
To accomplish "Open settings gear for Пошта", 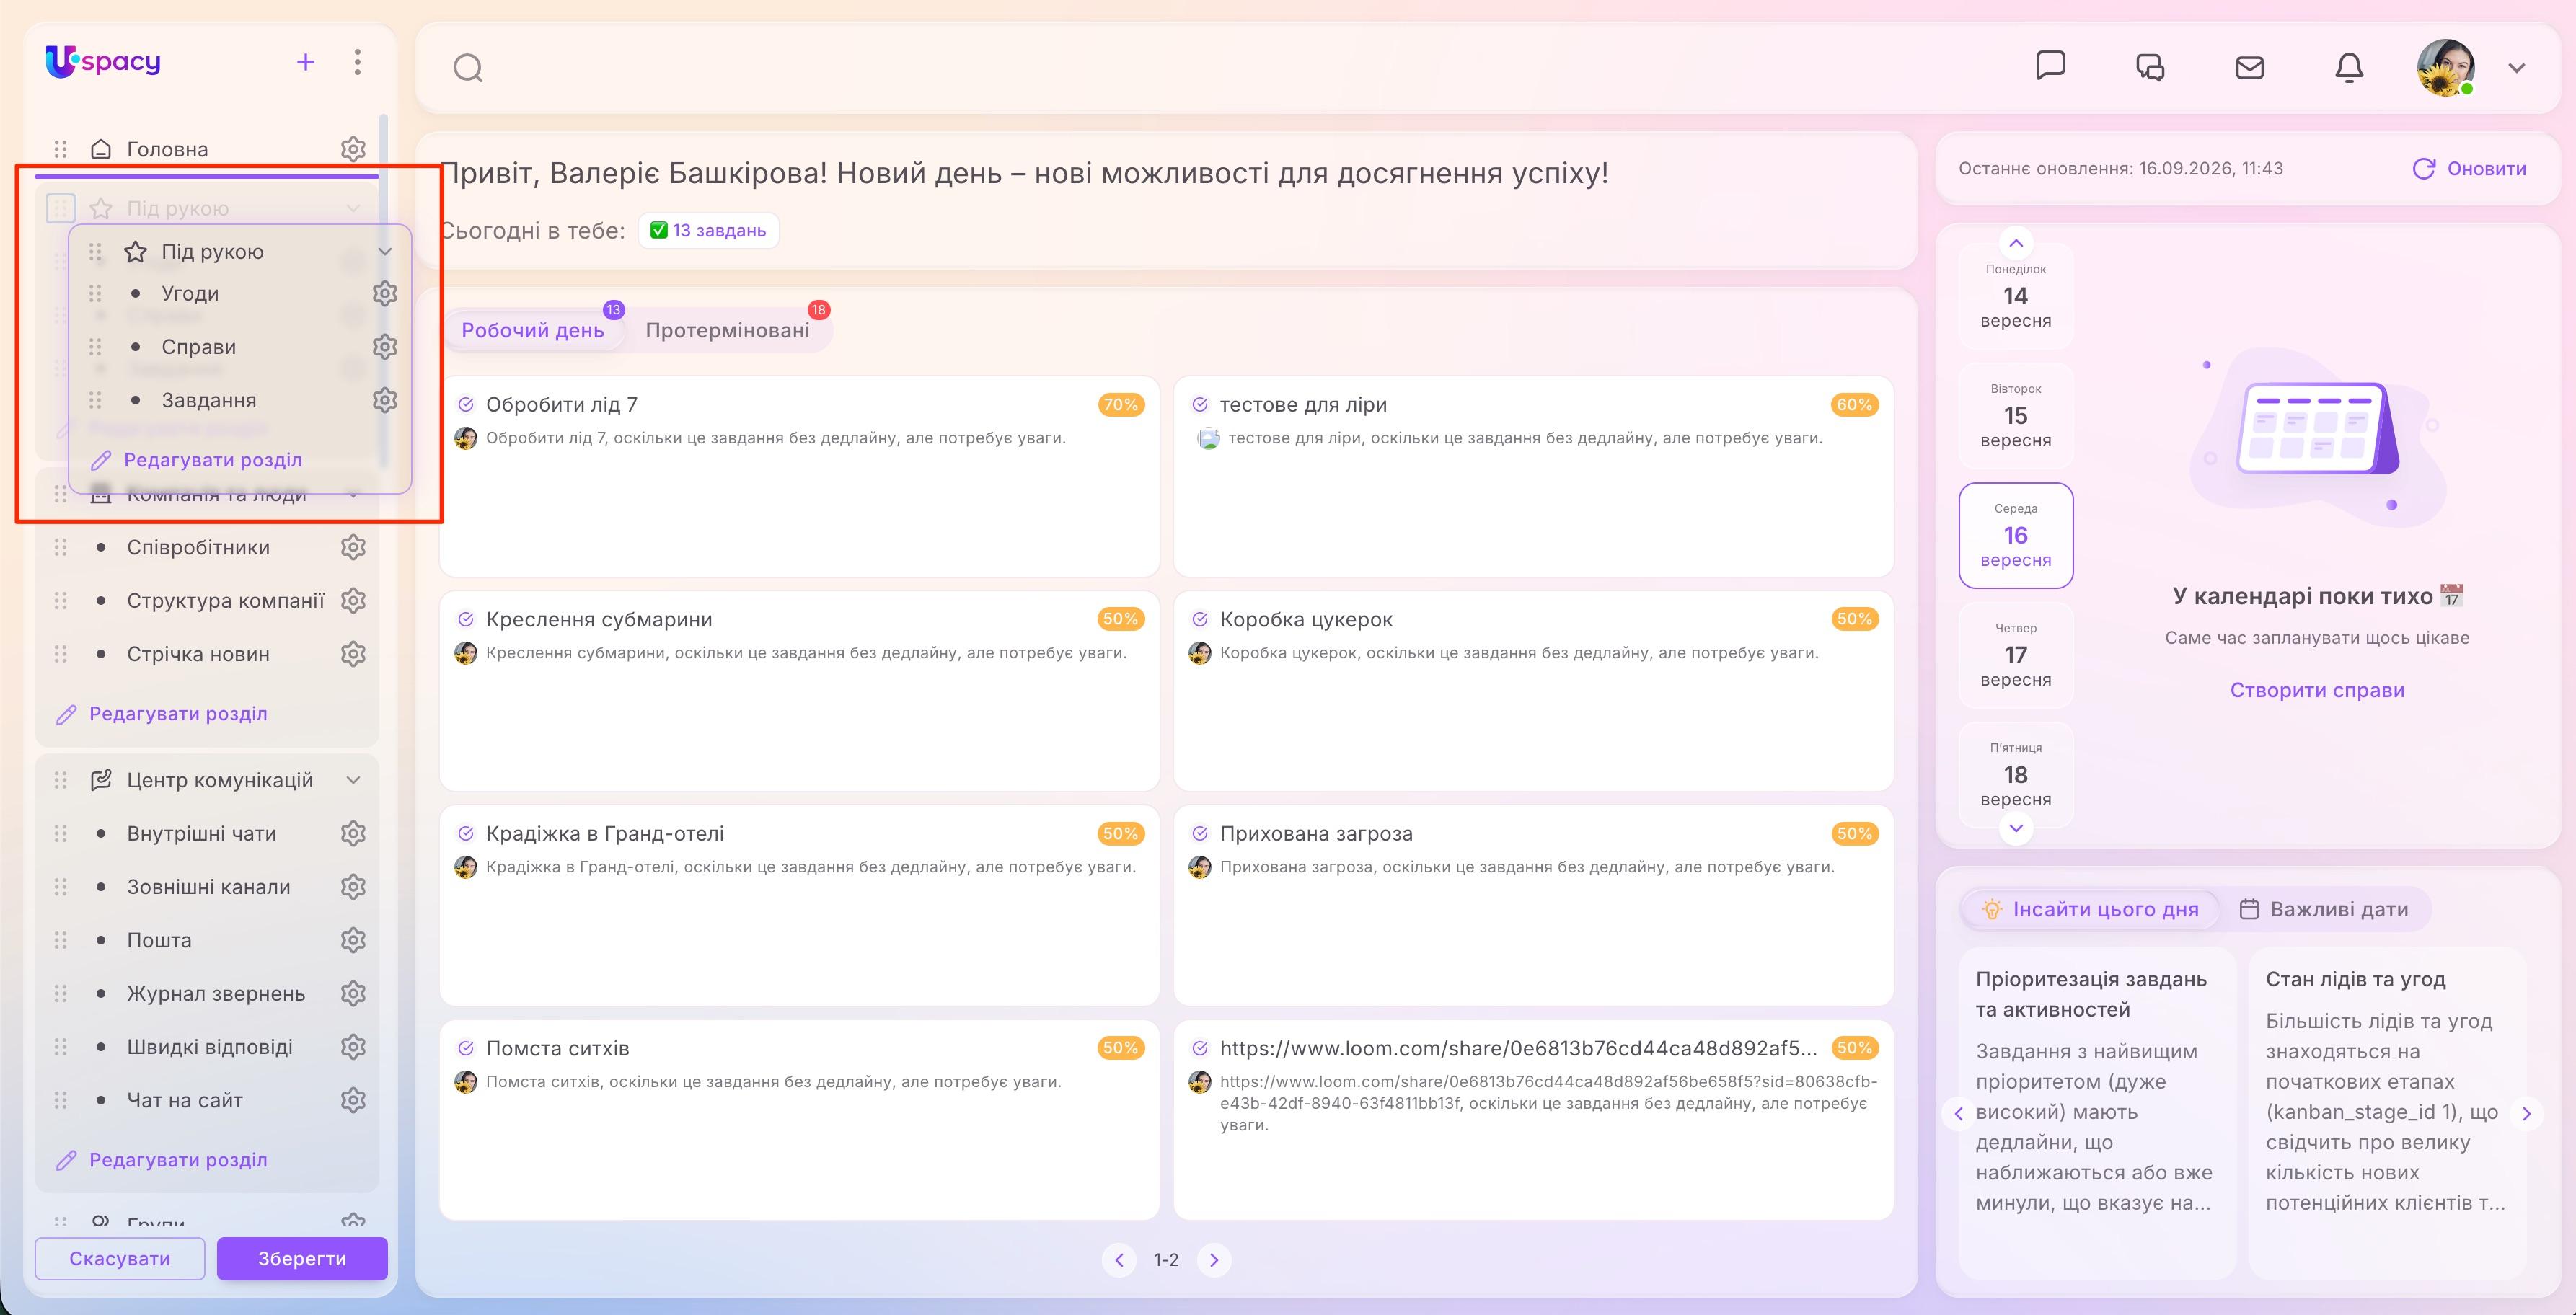I will (353, 940).
